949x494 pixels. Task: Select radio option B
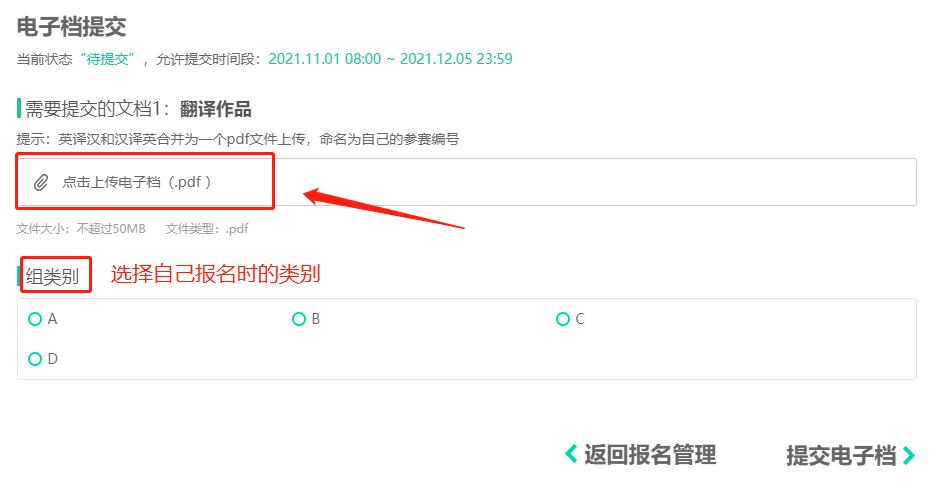[299, 319]
